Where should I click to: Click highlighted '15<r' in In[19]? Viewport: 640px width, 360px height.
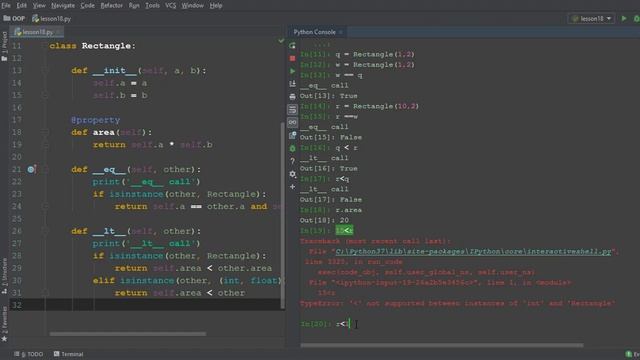tap(344, 231)
